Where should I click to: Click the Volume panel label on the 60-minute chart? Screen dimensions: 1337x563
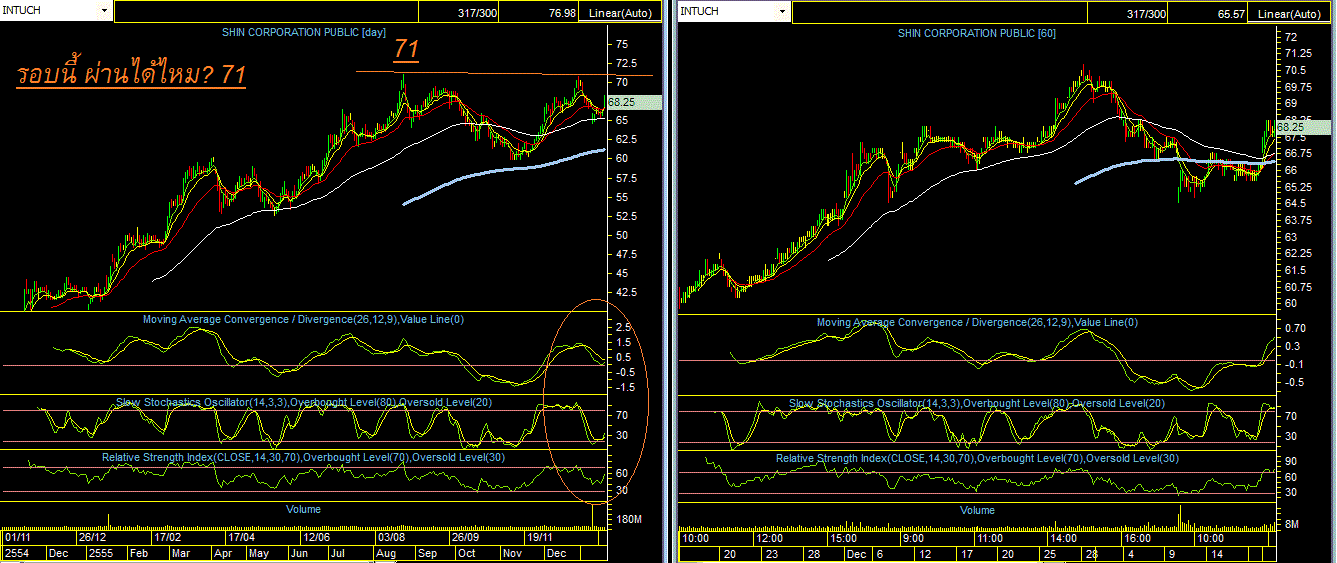(x=977, y=510)
